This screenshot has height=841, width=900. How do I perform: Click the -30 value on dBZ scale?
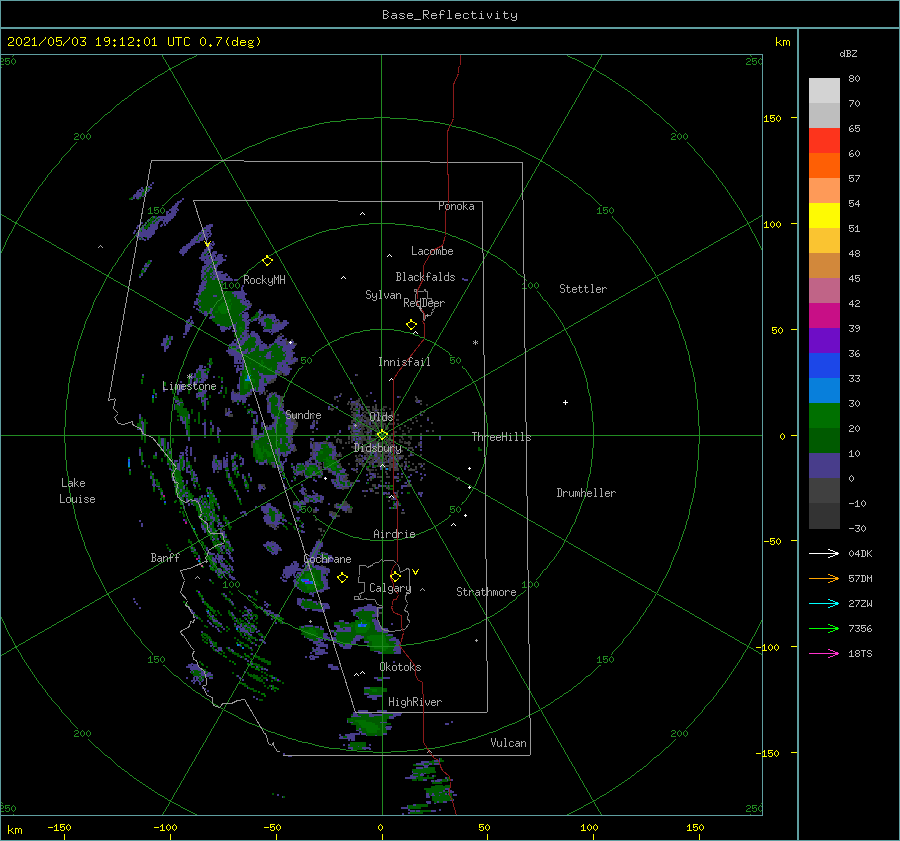pyautogui.click(x=858, y=528)
